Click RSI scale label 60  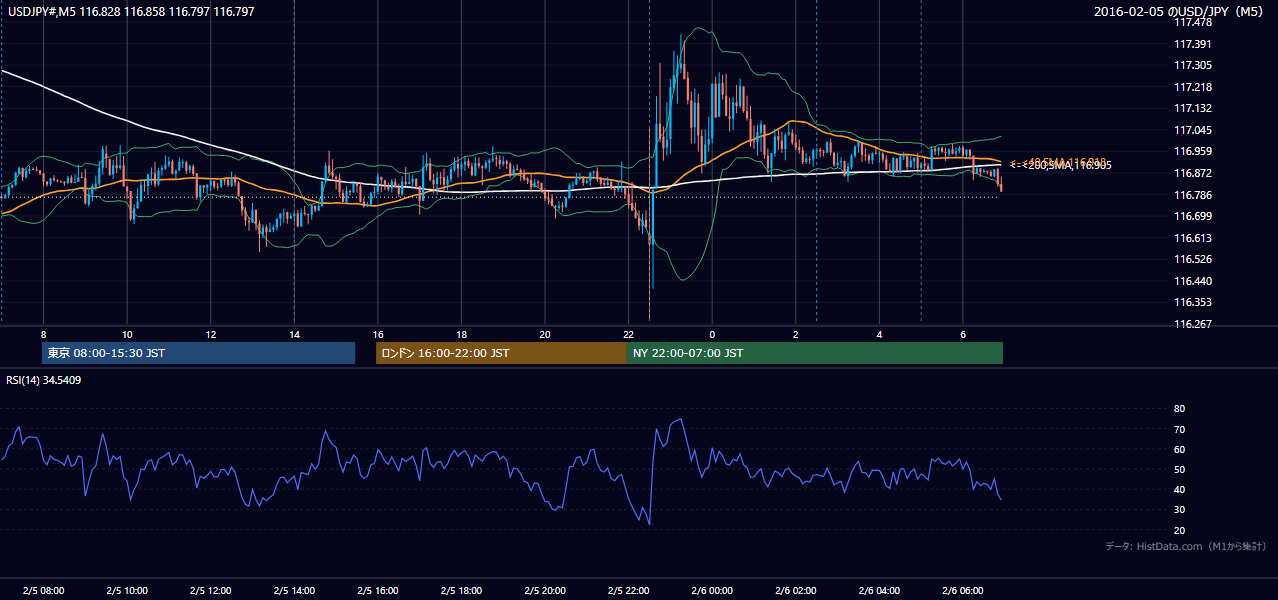click(x=1180, y=449)
